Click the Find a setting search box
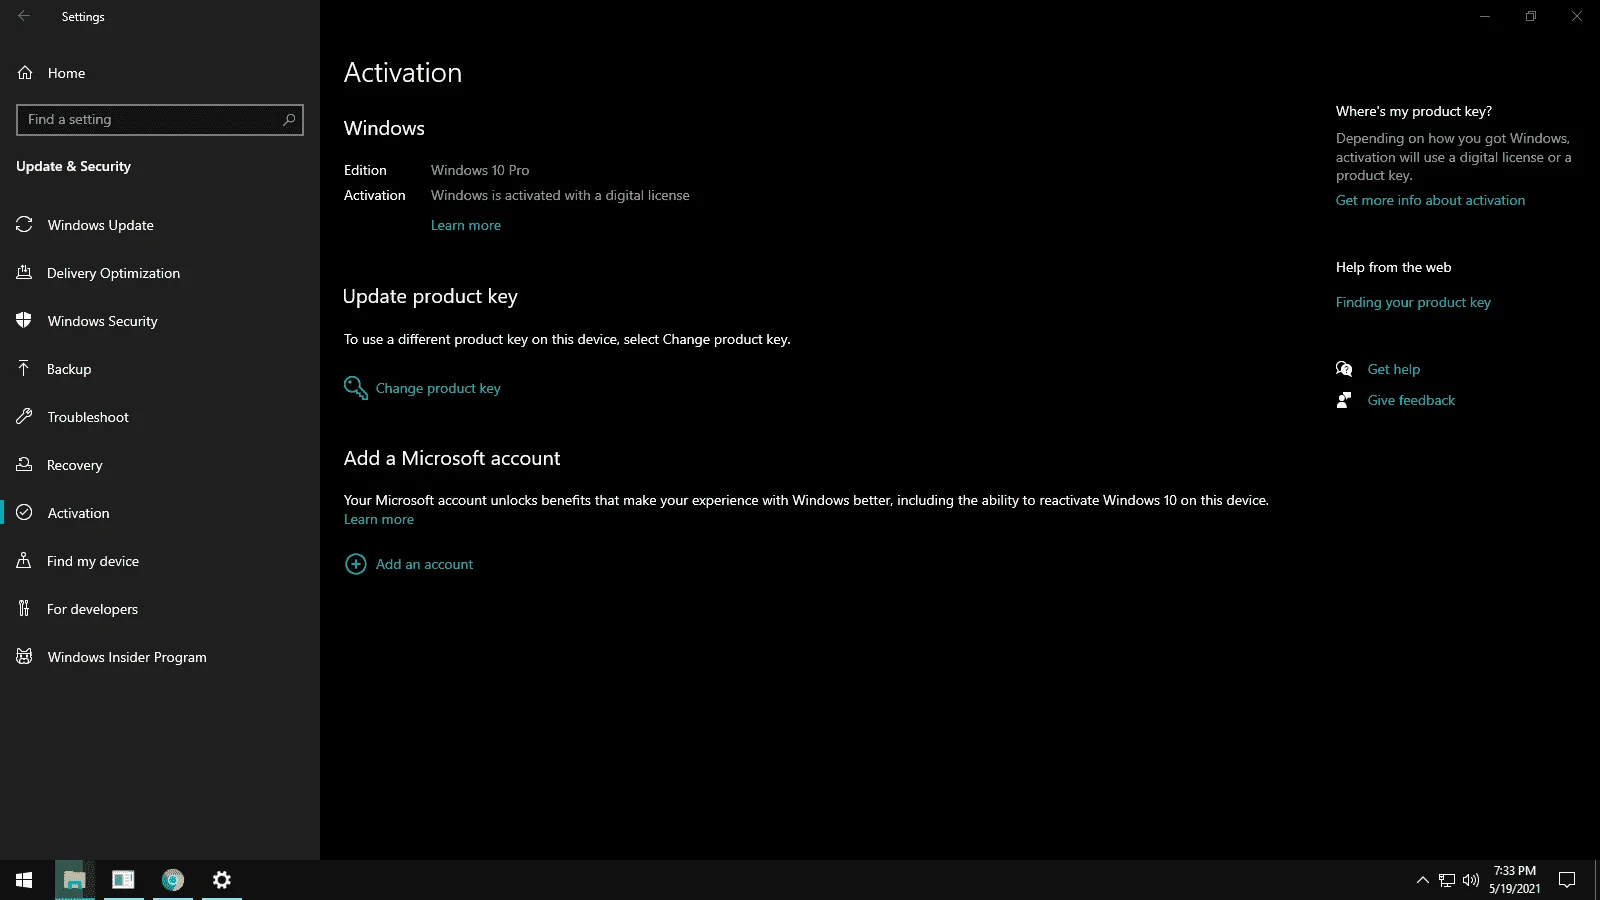 point(160,120)
